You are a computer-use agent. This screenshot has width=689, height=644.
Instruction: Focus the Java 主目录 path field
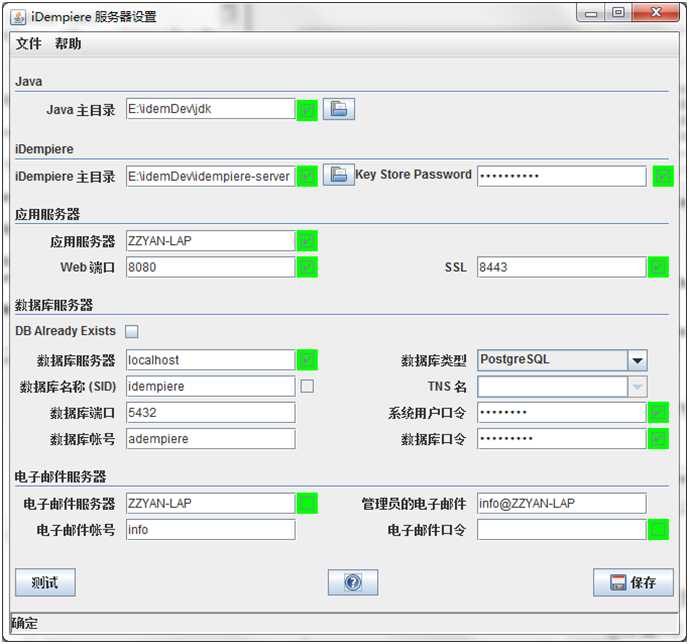(x=210, y=109)
